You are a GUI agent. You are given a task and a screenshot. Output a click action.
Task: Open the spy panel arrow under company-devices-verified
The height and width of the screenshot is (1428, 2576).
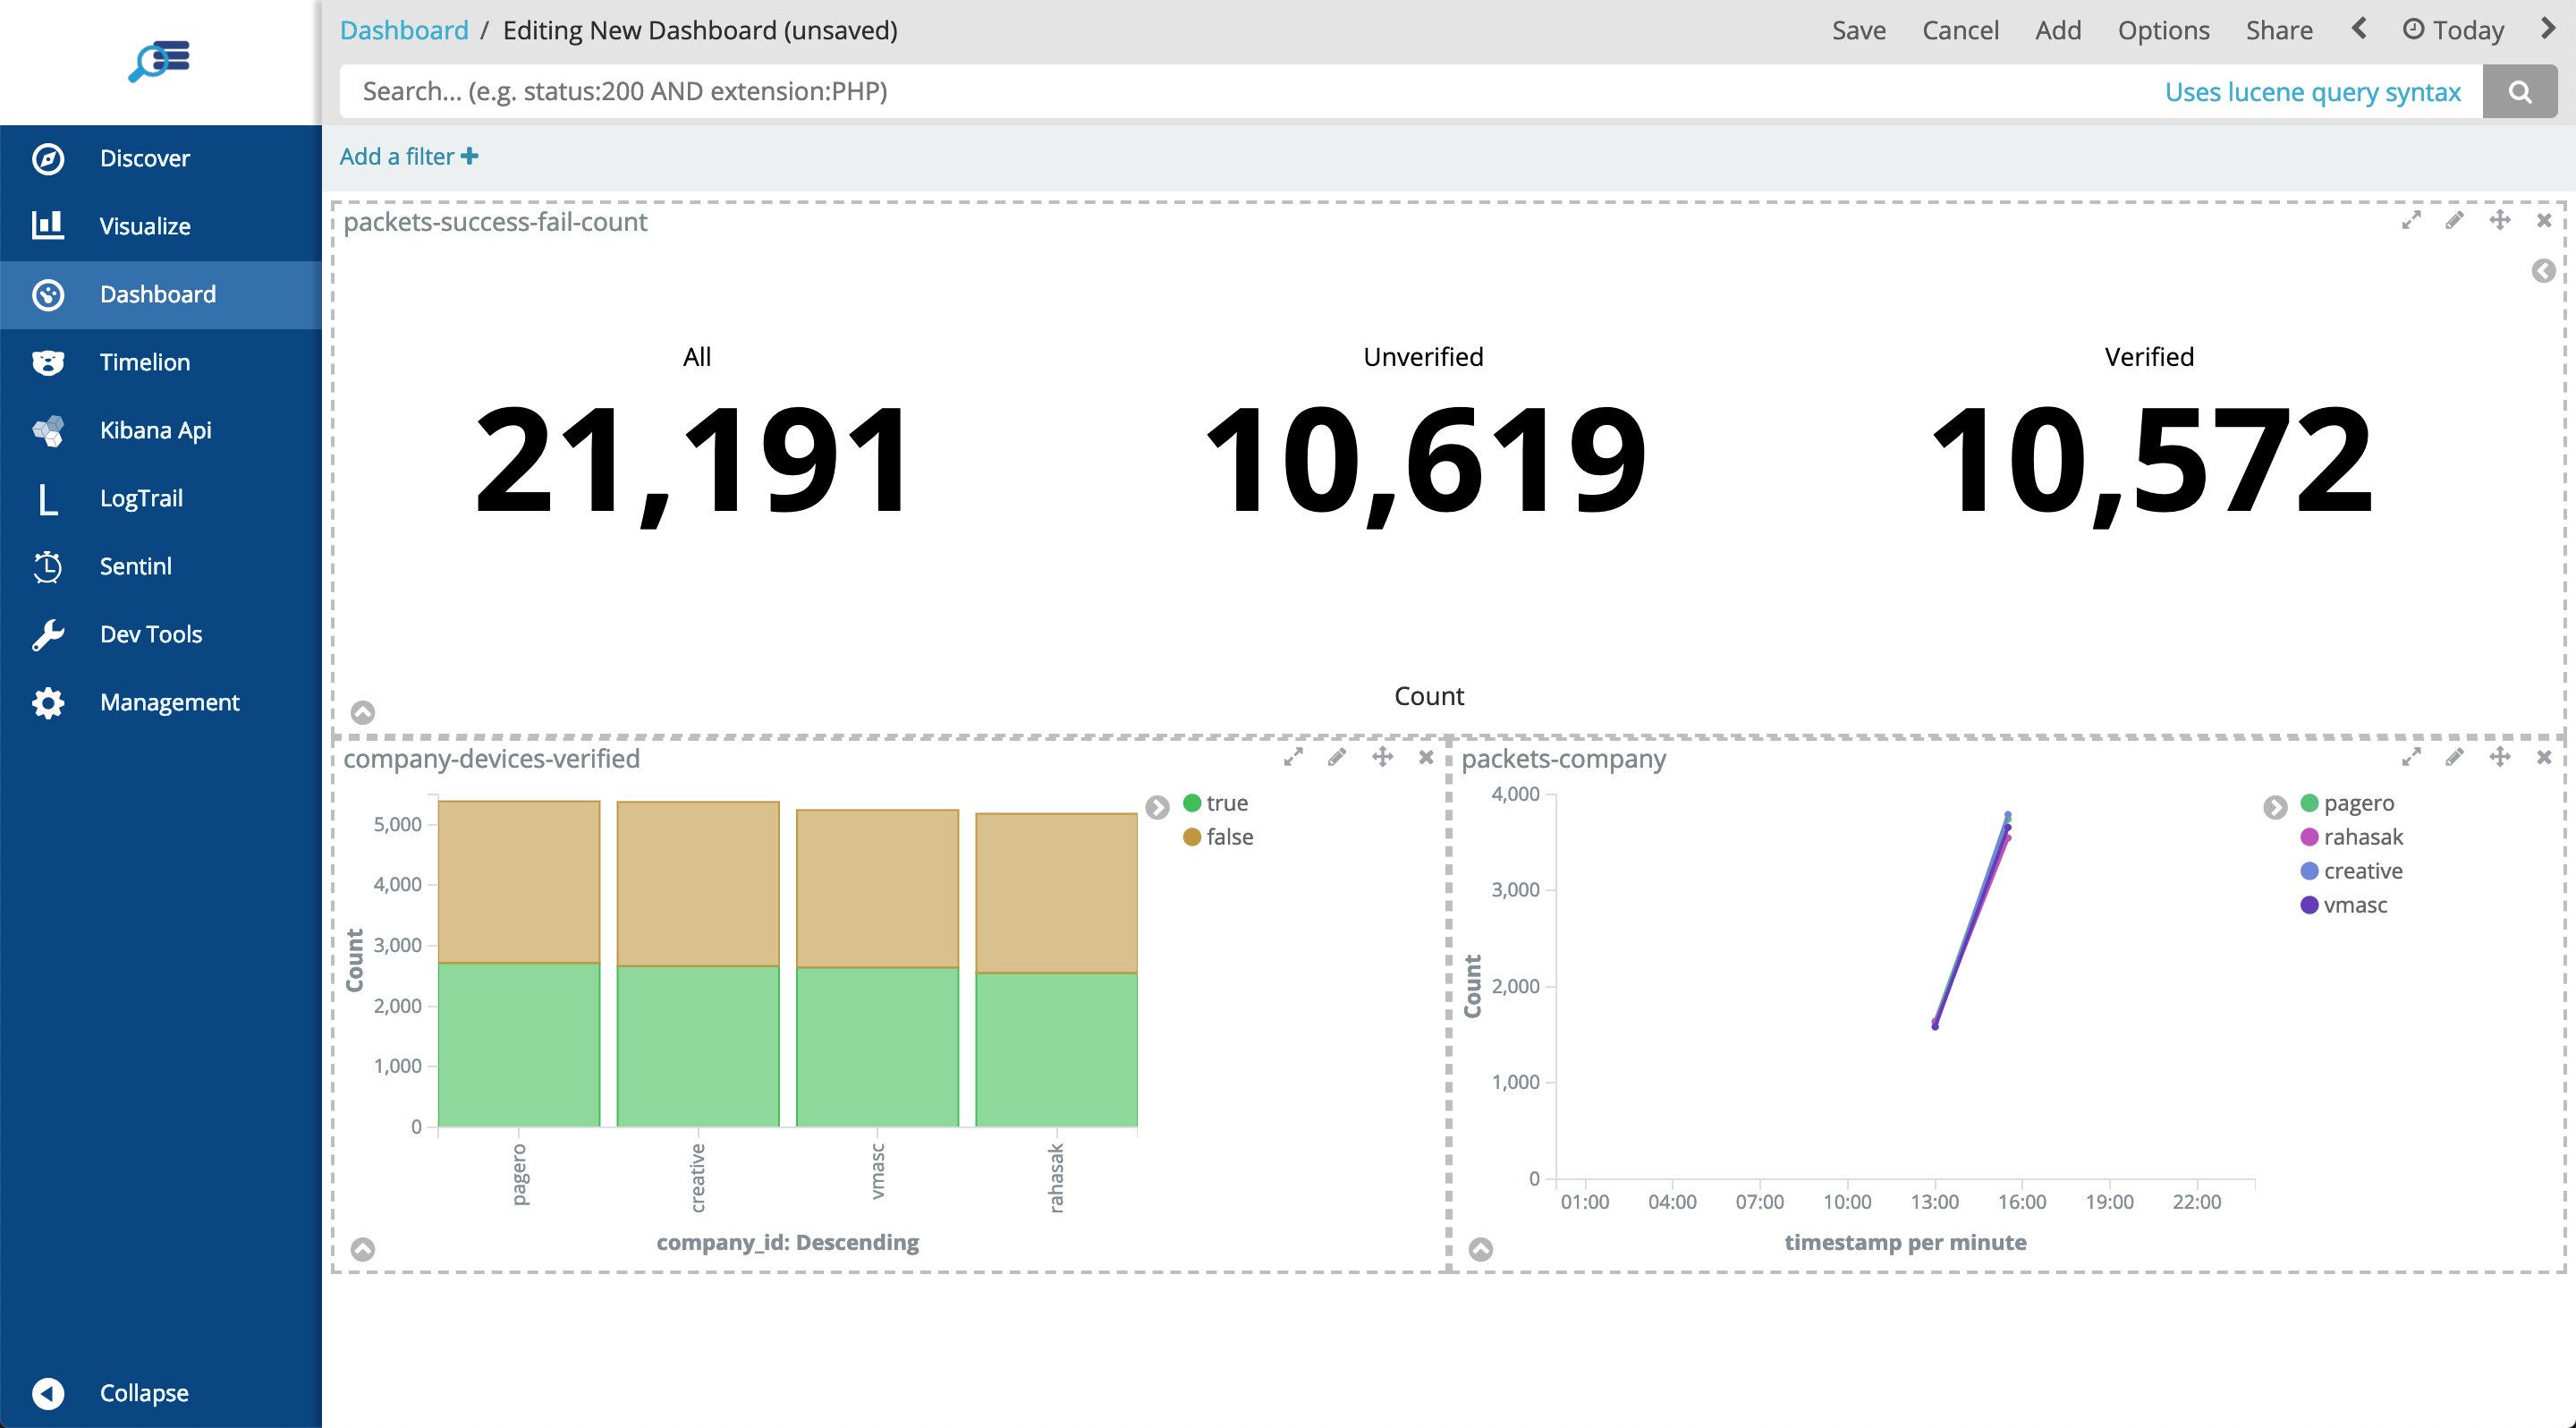pyautogui.click(x=363, y=1249)
